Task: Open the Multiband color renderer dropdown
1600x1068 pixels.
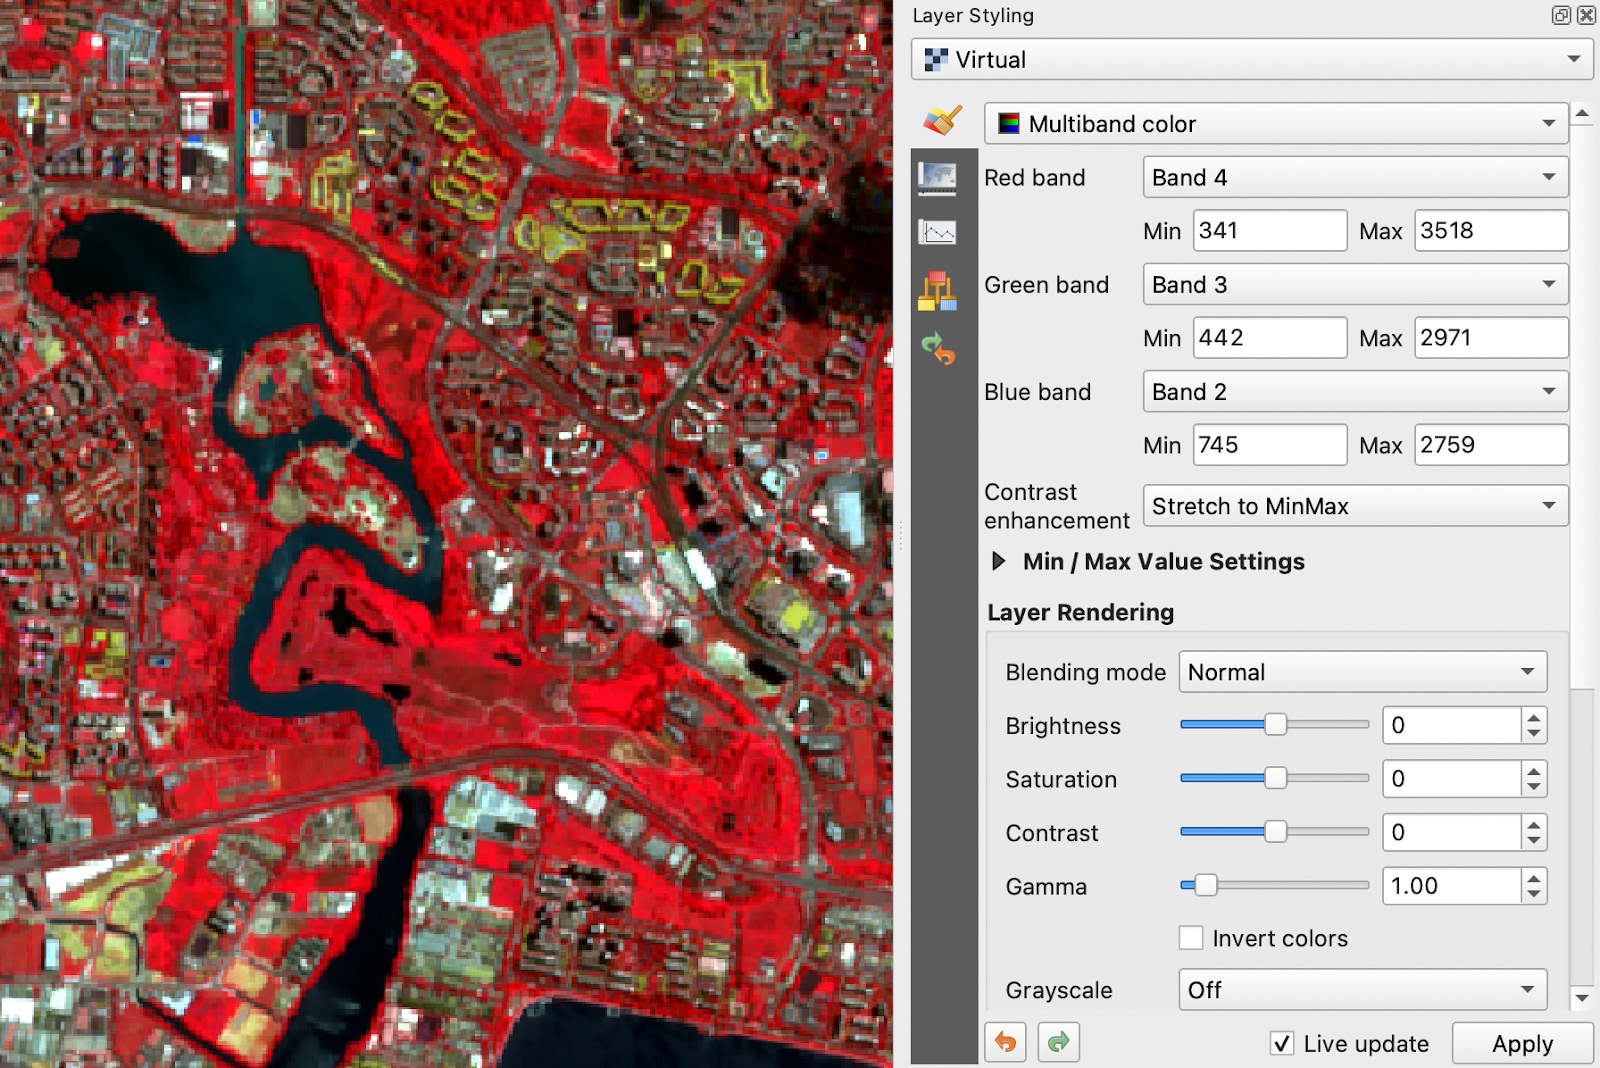Action: coord(1276,124)
